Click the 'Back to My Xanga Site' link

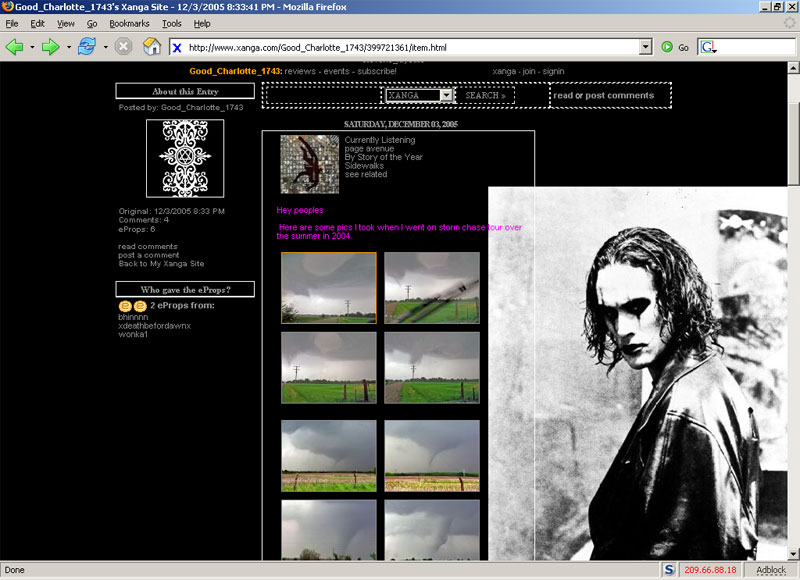(161, 264)
